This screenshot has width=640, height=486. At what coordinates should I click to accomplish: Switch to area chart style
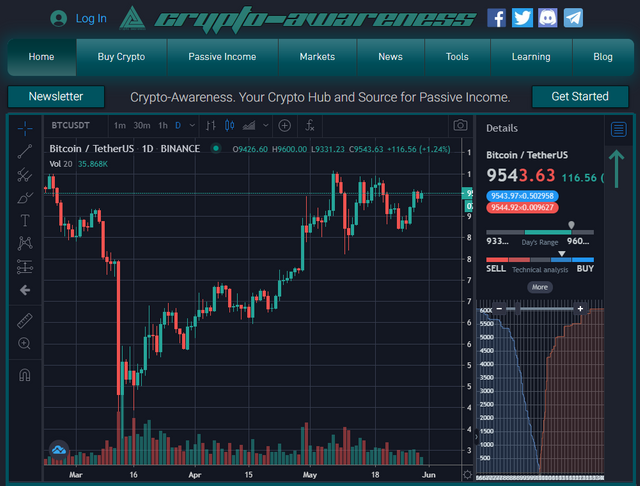point(249,125)
